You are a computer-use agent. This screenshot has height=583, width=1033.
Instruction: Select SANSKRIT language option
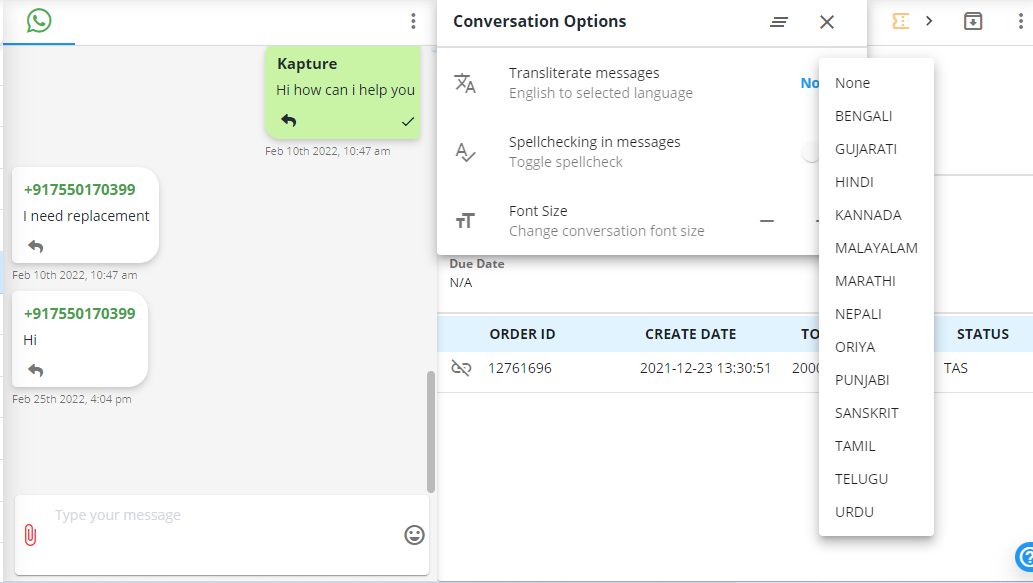point(876,413)
